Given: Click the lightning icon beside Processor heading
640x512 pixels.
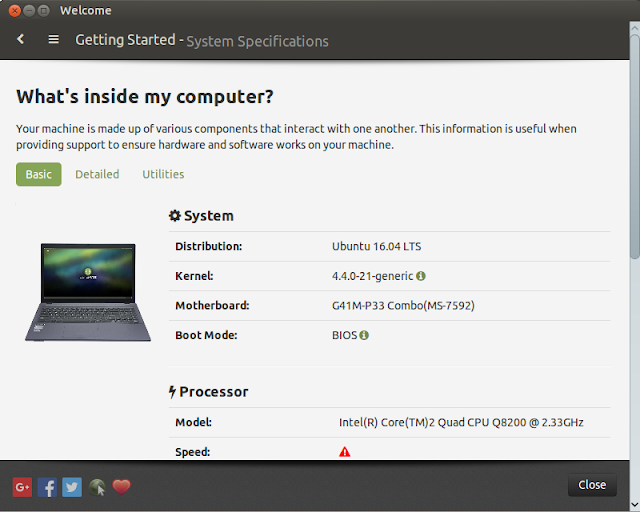Looking at the screenshot, I should point(172,392).
